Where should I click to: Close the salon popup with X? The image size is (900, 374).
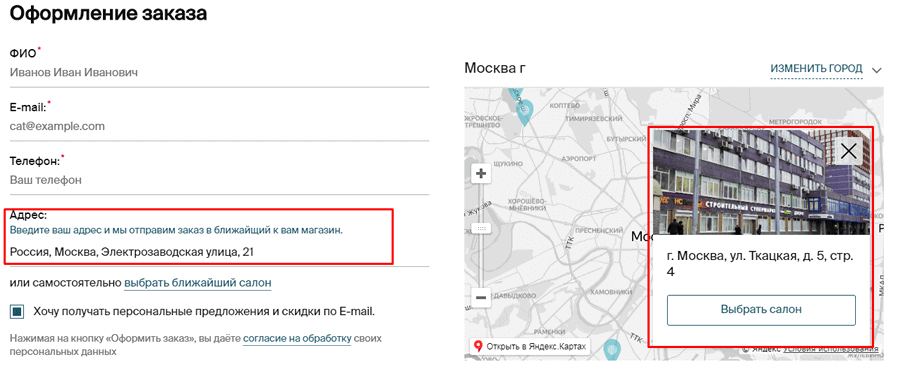click(848, 151)
